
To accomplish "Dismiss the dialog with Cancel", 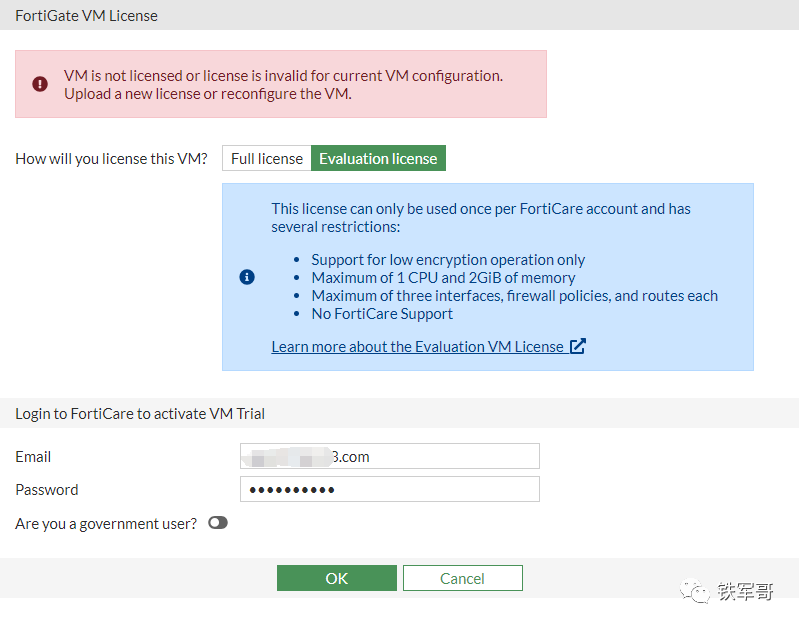I will [x=463, y=578].
